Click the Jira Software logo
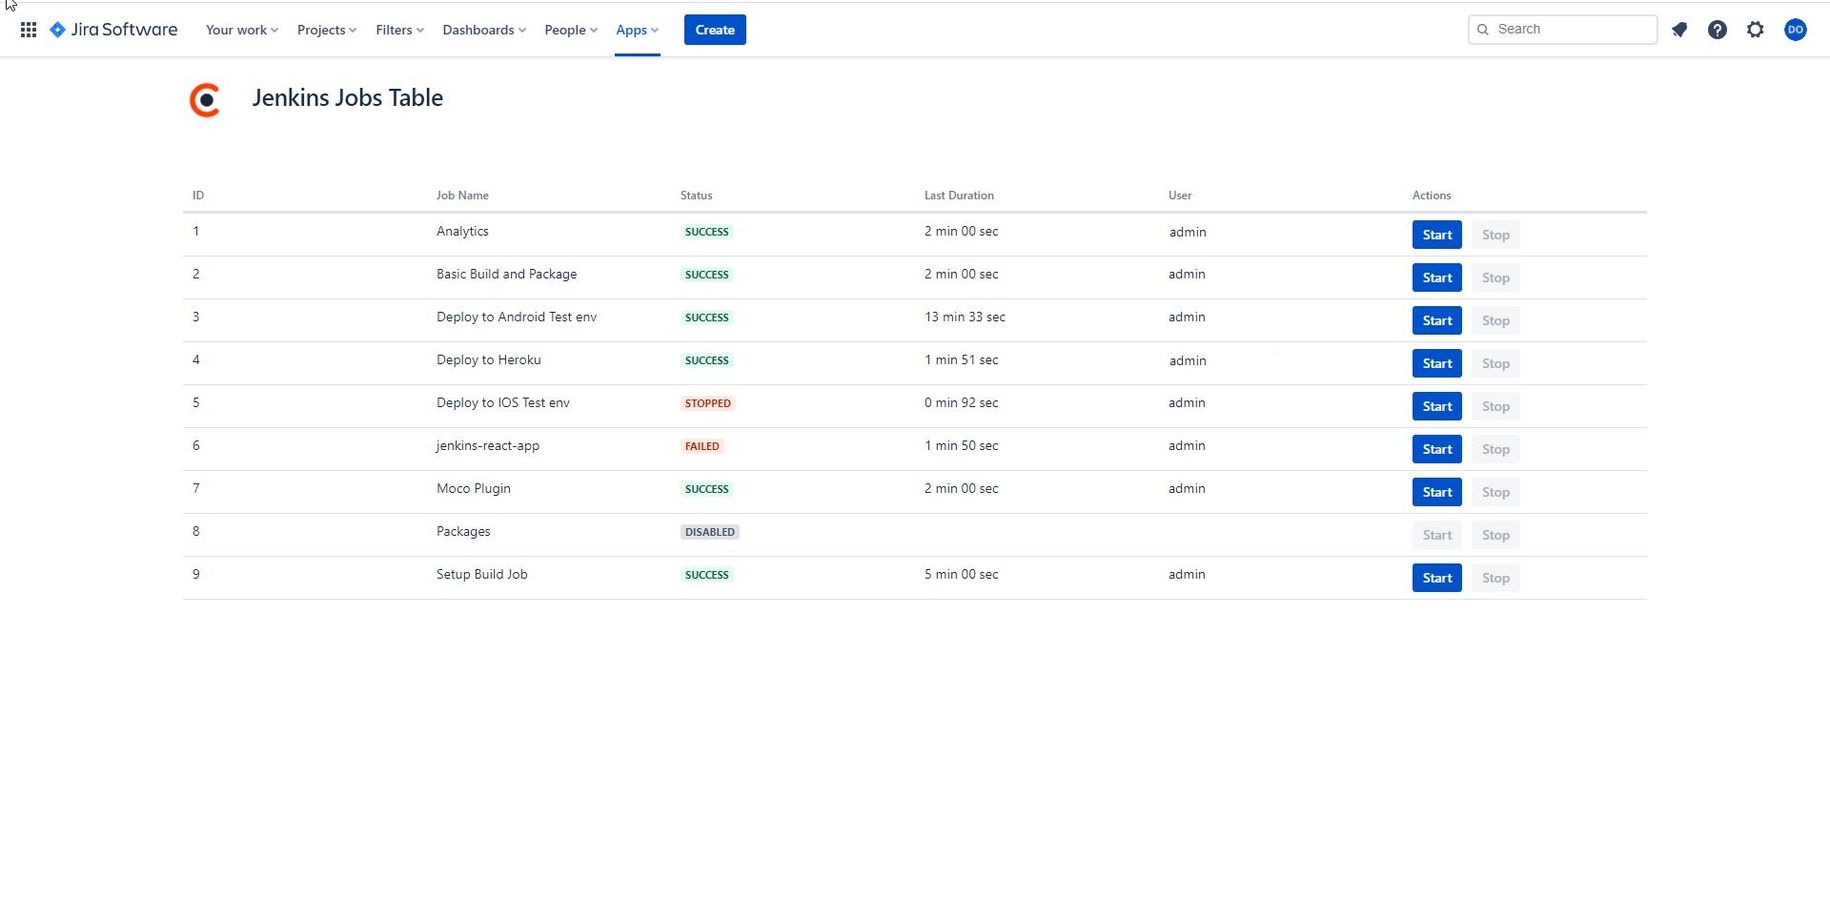Viewport: 1830px width, 900px height. 114,30
